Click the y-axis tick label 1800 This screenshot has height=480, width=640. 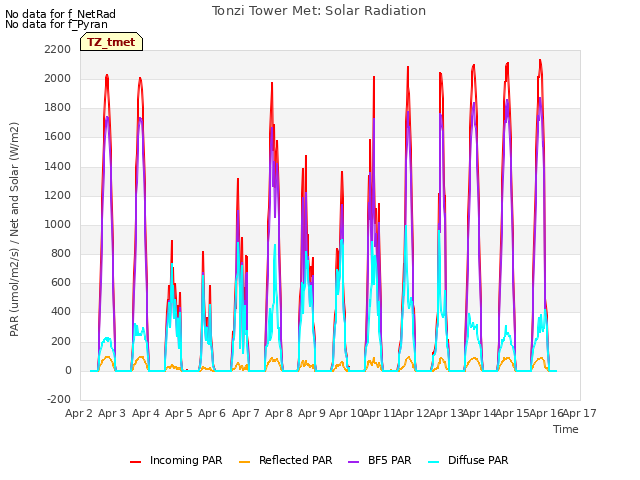click(x=58, y=108)
